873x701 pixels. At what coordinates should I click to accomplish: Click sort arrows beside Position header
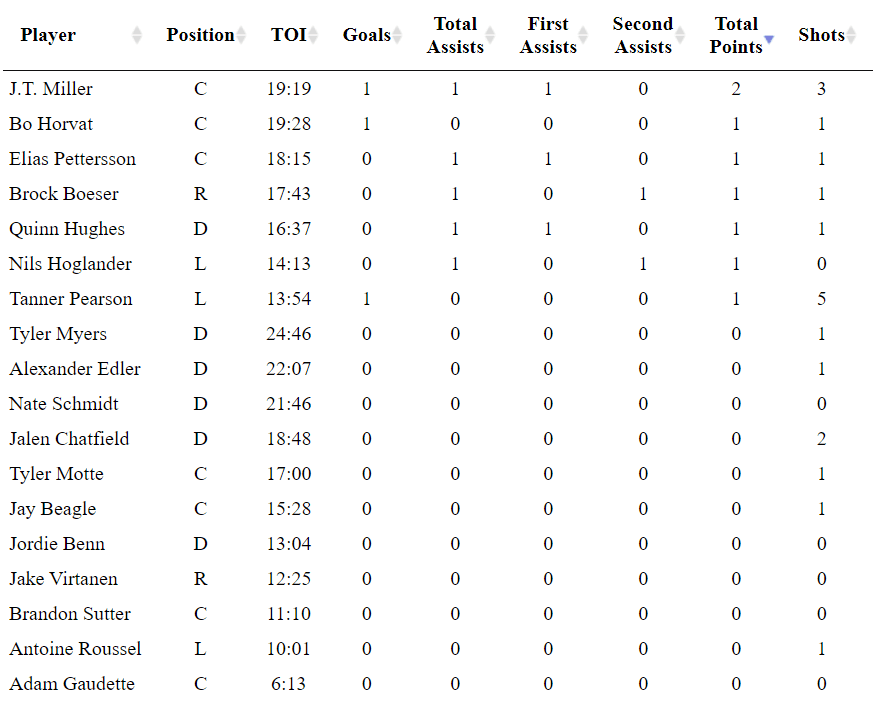tap(241, 36)
